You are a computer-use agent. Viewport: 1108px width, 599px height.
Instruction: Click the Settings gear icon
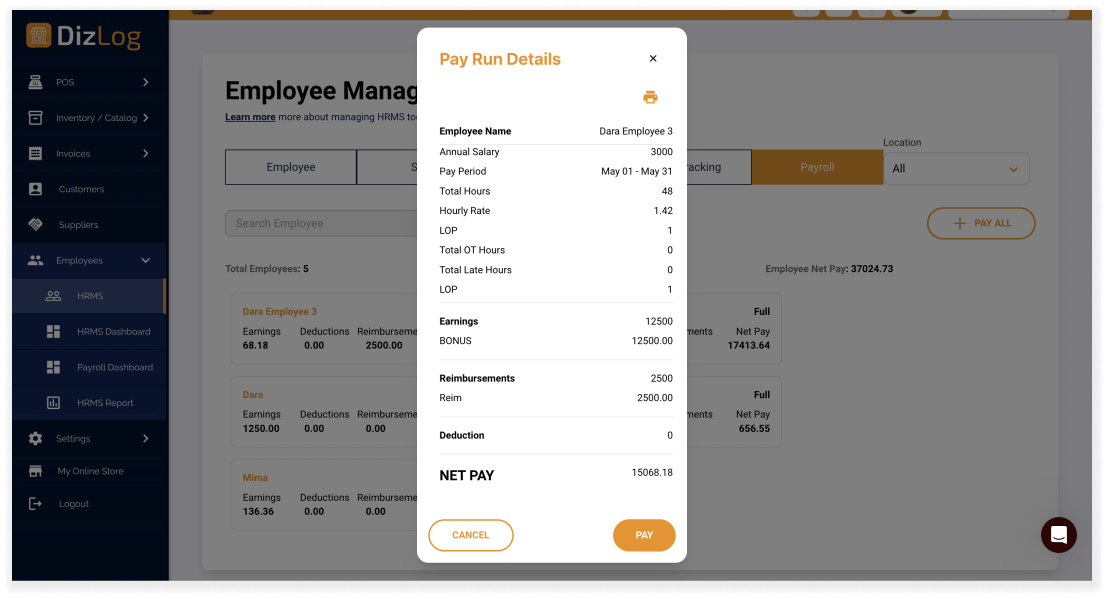(36, 439)
